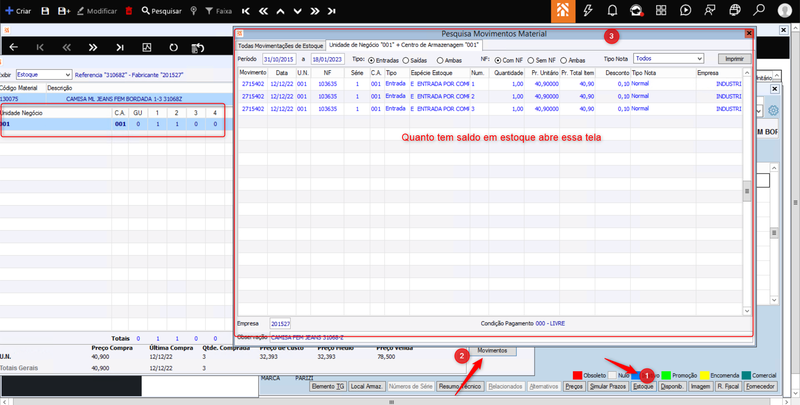Click the down chevron in top toolbar
This screenshot has height=405, width=800.
[x=297, y=11]
